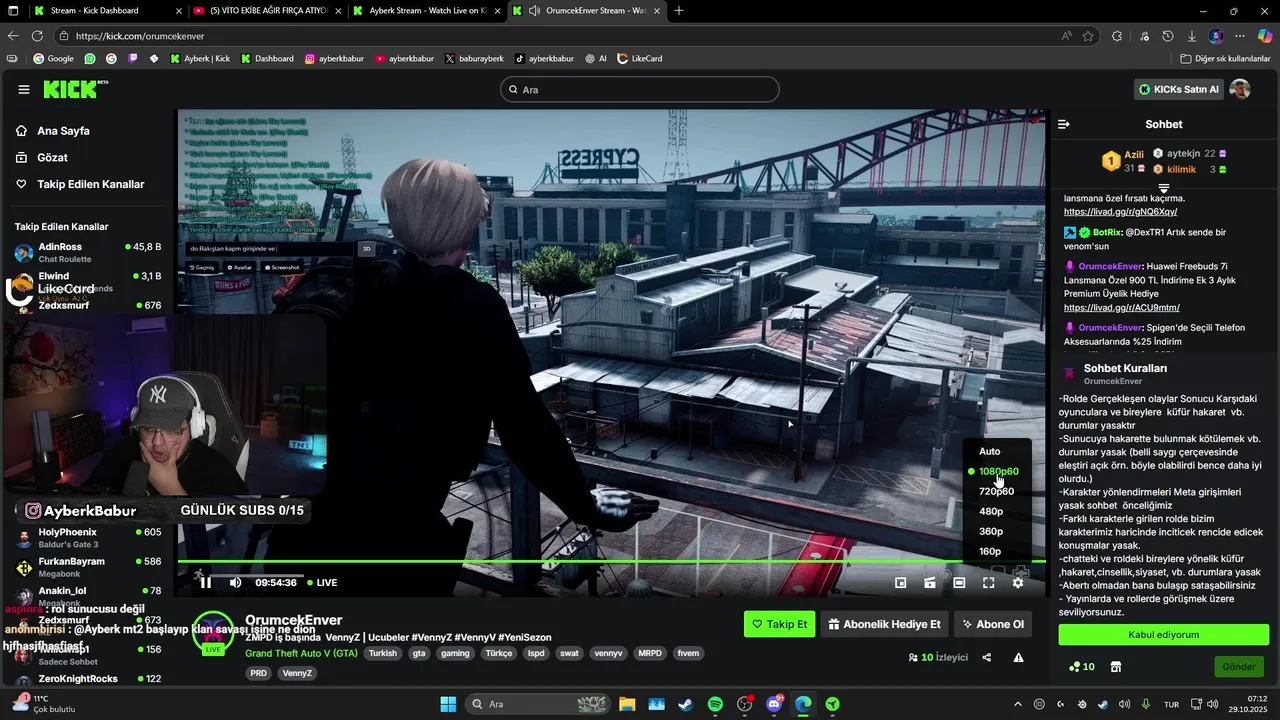Click Abonelik Hediye Et button
The image size is (1280, 720).
pyautogui.click(x=884, y=624)
